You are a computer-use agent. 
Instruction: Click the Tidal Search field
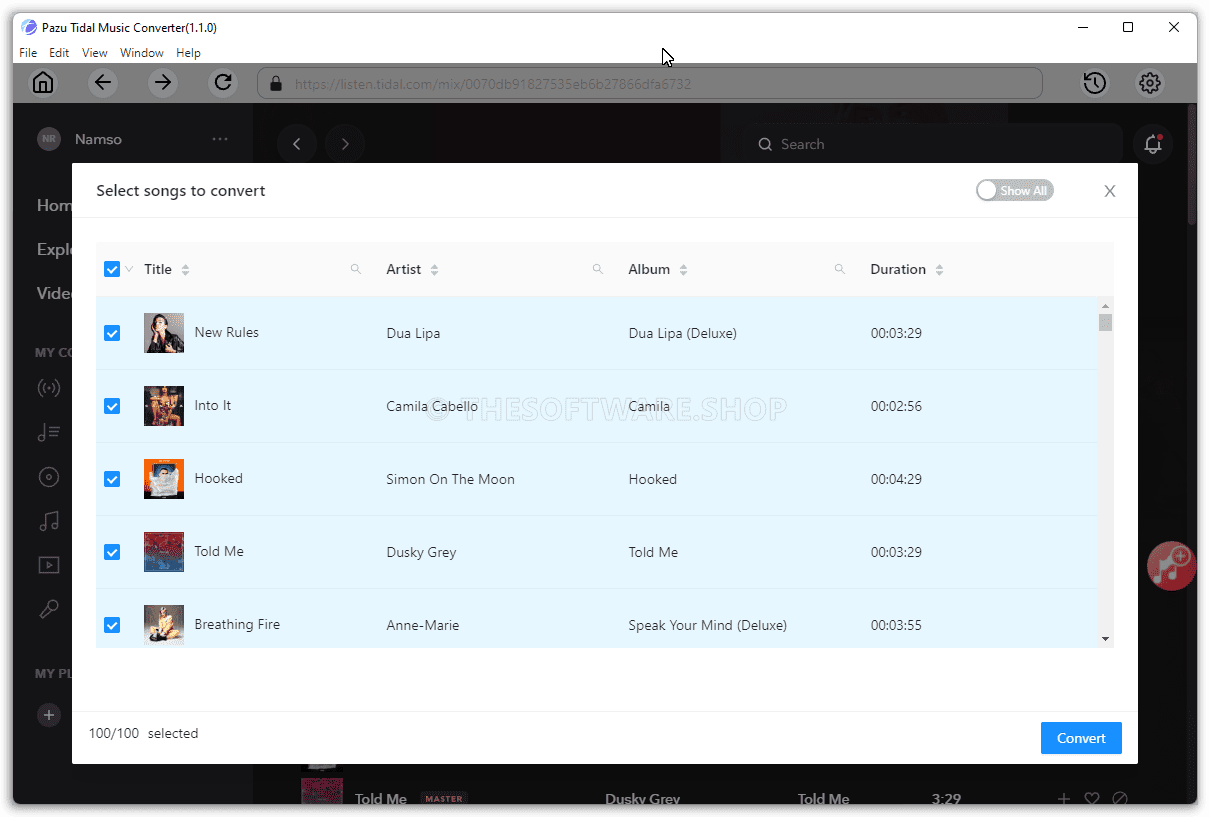point(935,144)
